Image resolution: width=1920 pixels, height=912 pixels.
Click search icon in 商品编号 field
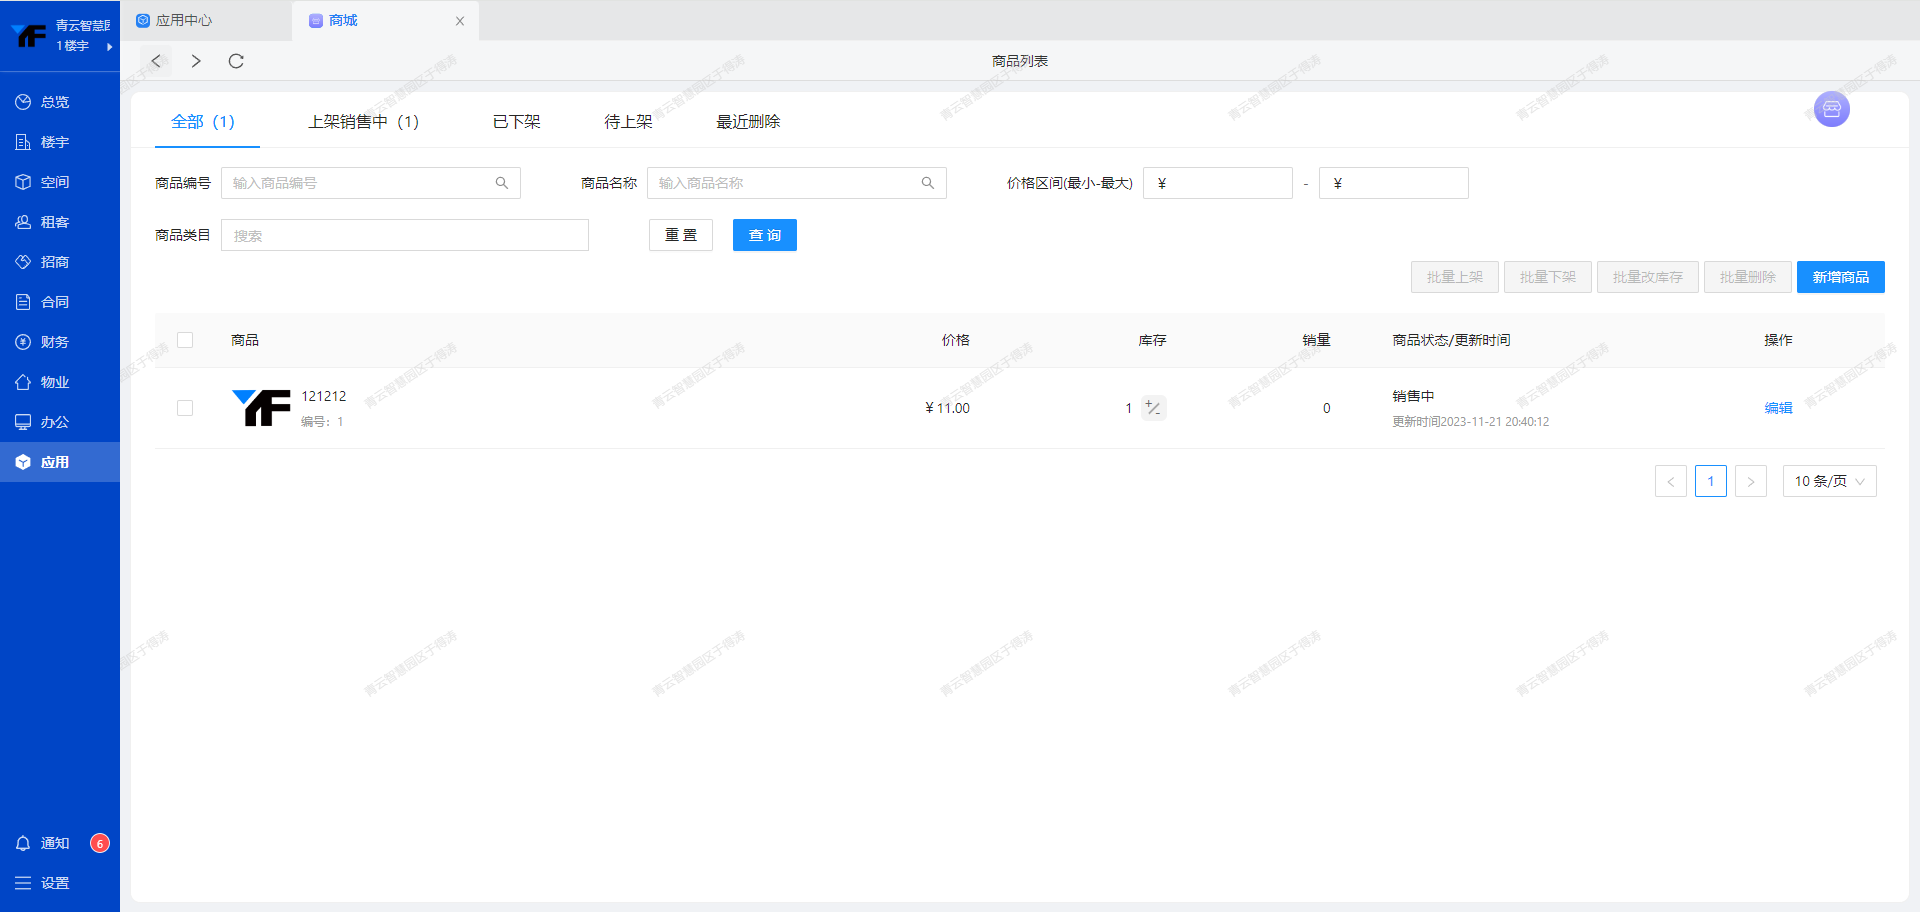[502, 183]
